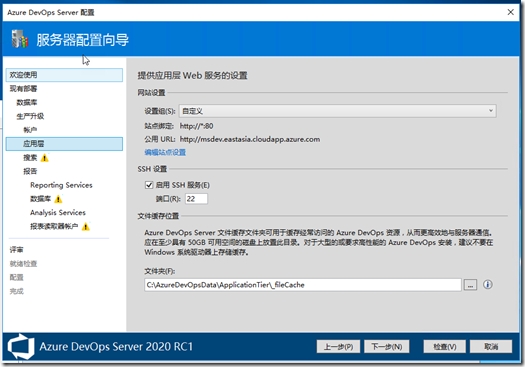Image resolution: width=525 pixels, height=367 pixels.
Task: Select 报告 step in sidebar
Action: 30,171
